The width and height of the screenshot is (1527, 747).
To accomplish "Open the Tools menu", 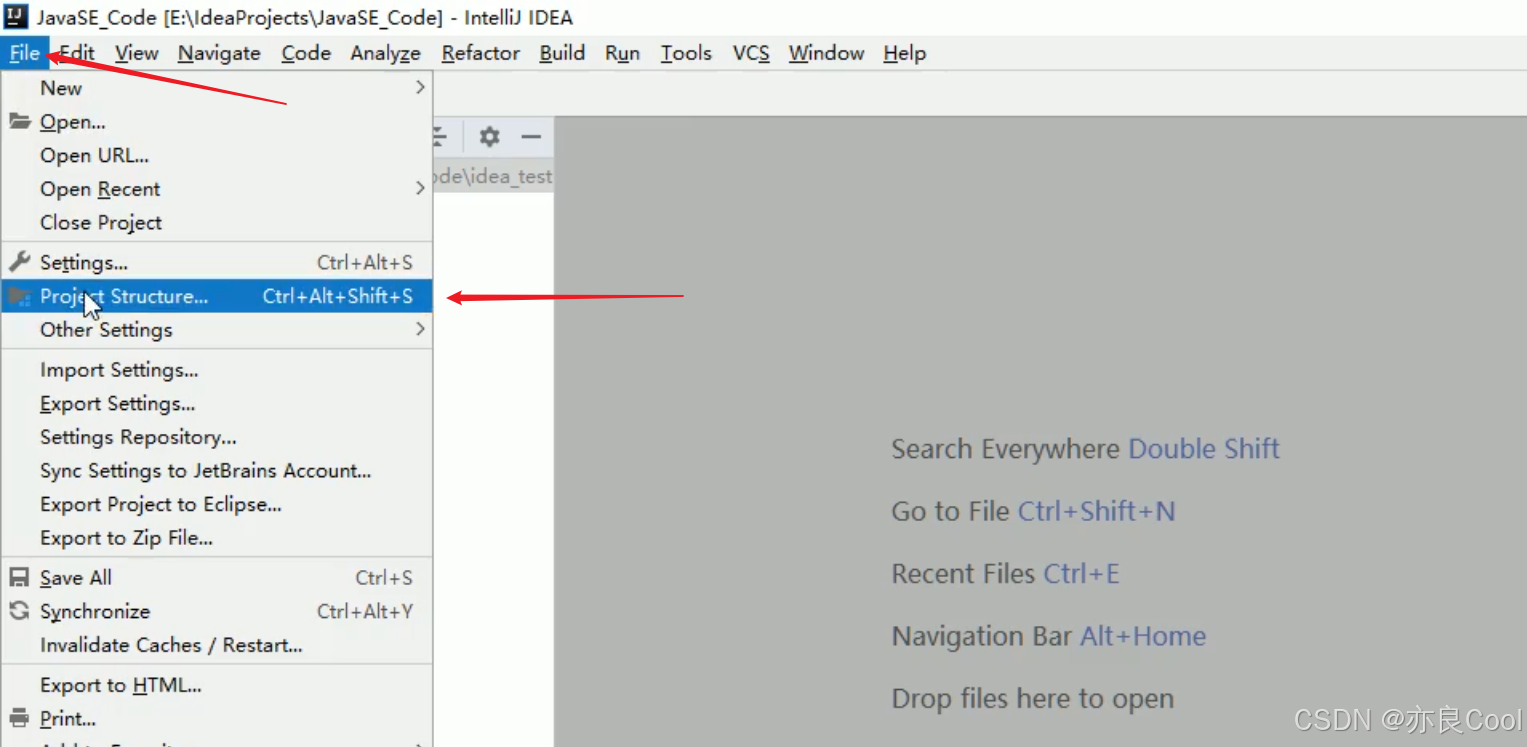I will 686,53.
